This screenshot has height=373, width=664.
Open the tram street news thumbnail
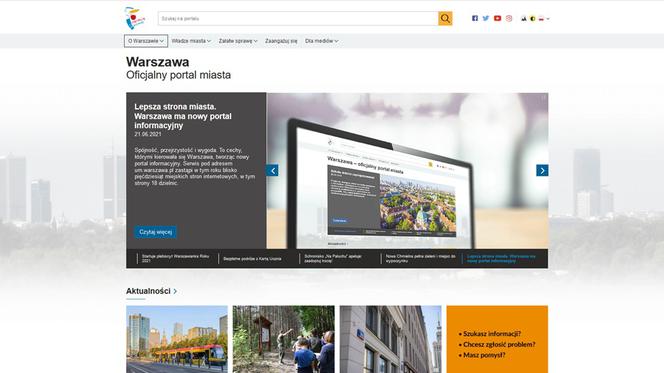point(177,339)
